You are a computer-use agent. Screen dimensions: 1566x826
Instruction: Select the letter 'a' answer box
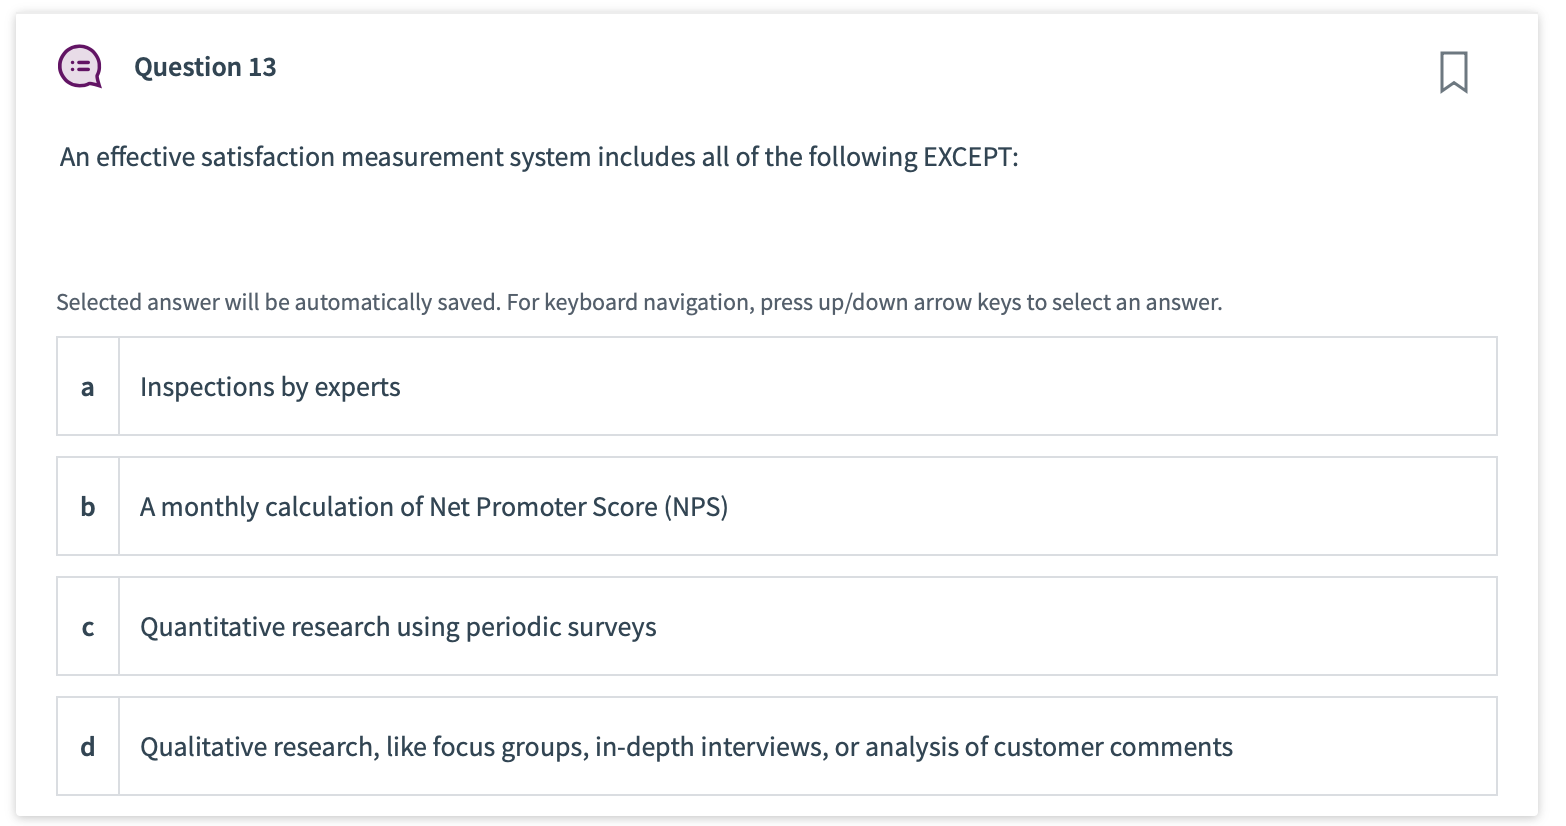(x=88, y=387)
